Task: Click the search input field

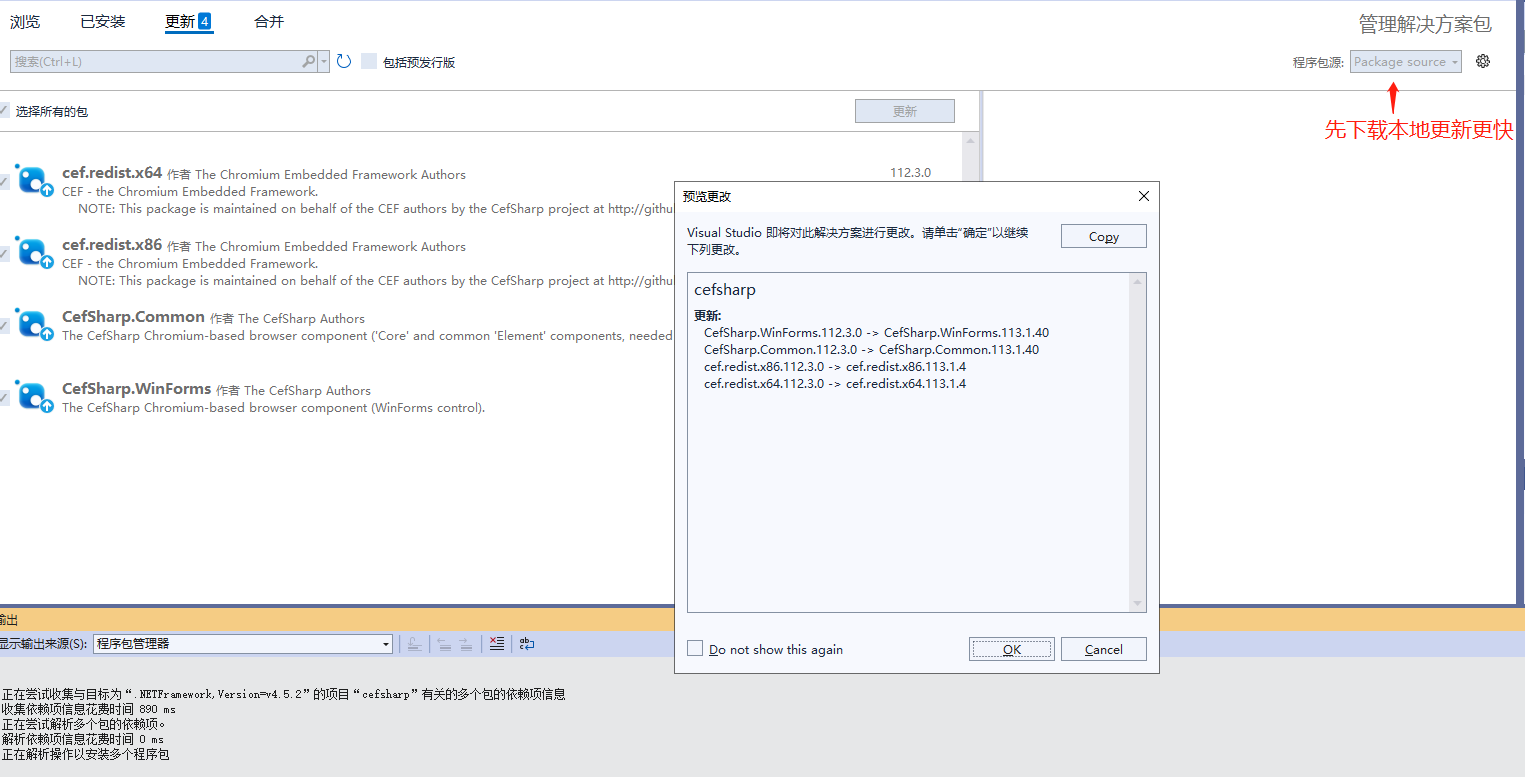Action: click(157, 61)
